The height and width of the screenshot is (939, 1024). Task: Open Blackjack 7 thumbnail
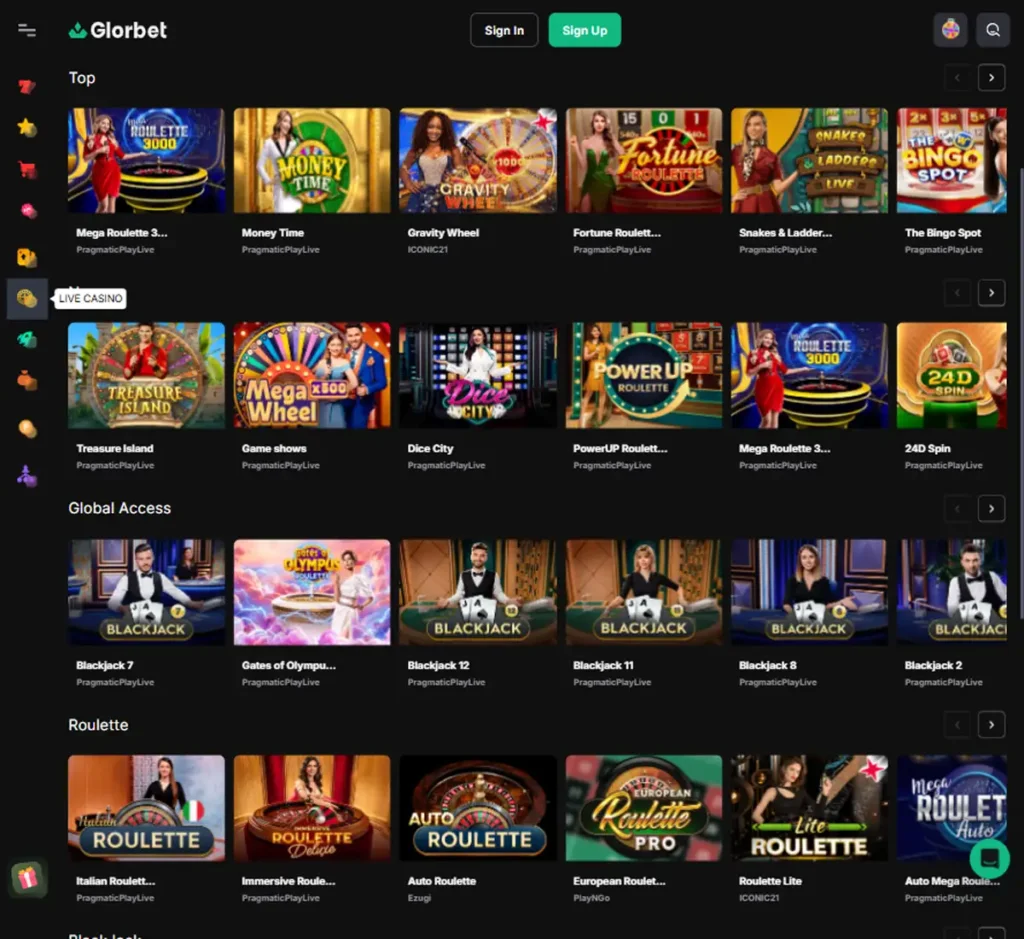point(146,592)
